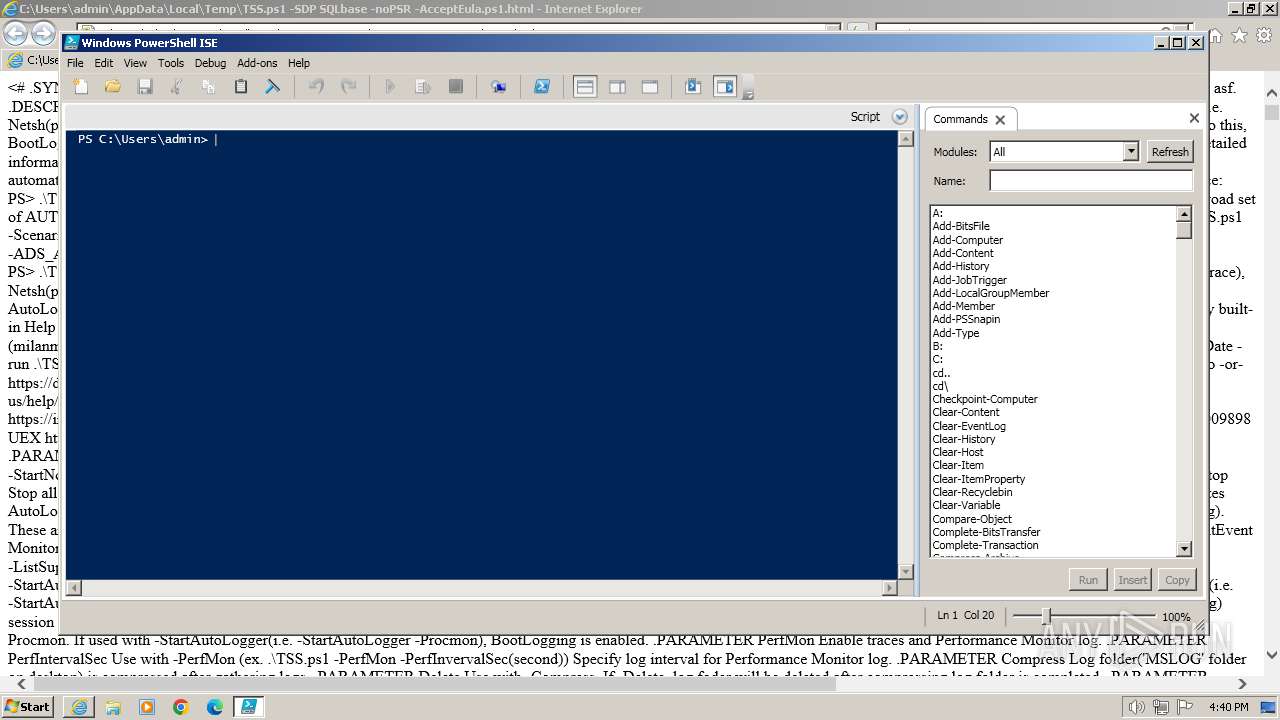
Task: Click Start PowerShell.exe console icon
Action: [541, 87]
